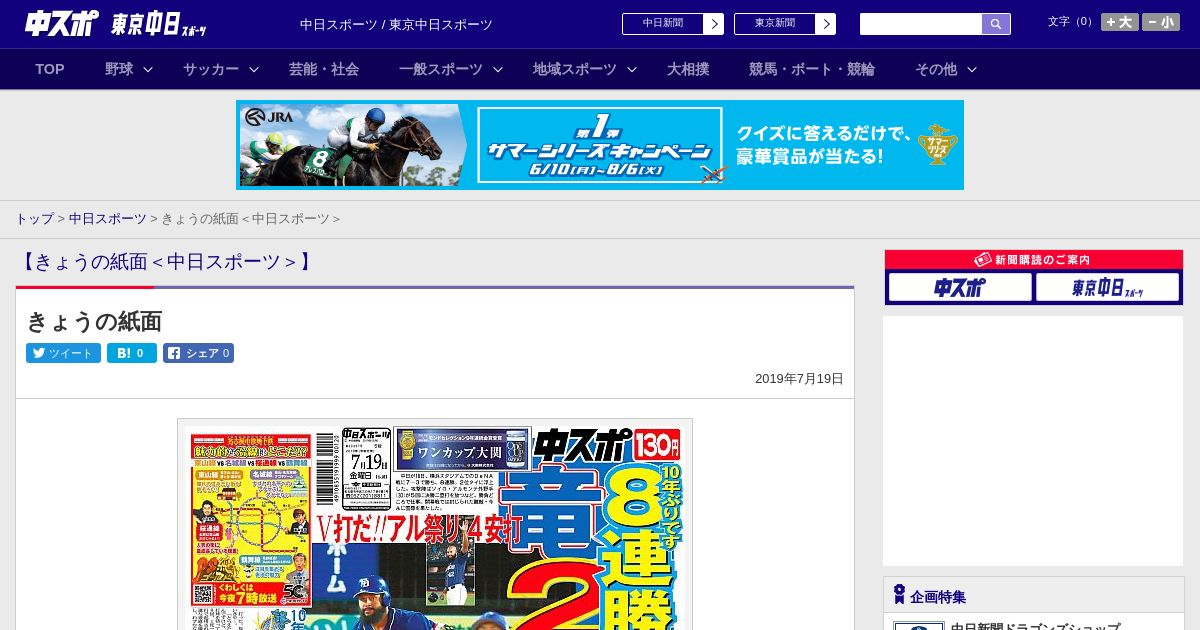
Task: Click arrow next to 中日新聞
Action: (x=714, y=24)
